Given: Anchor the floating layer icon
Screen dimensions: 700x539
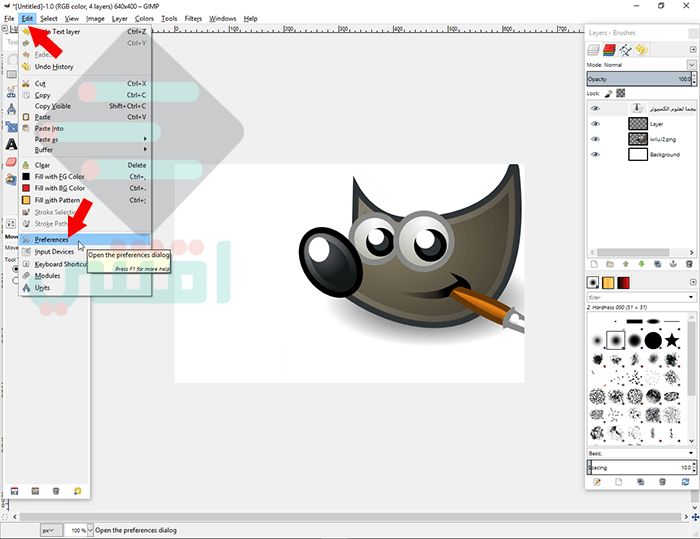Looking at the screenshot, I should (673, 264).
